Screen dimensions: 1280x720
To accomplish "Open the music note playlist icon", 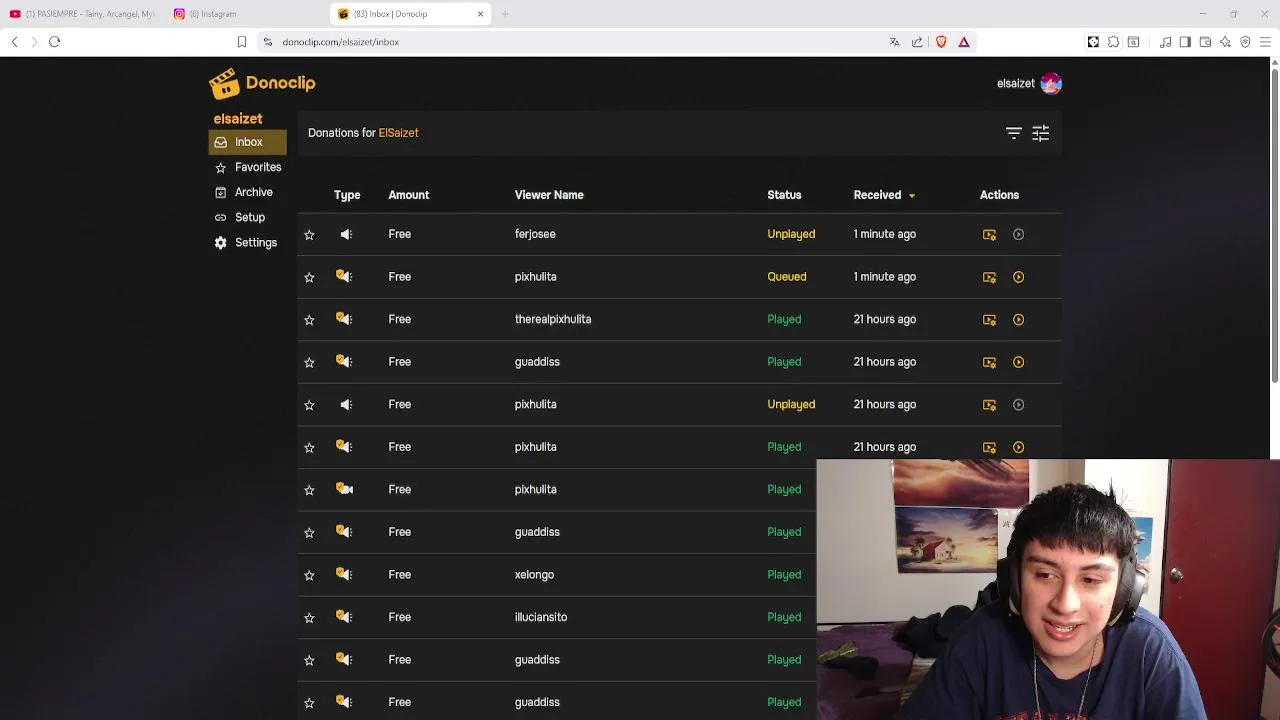I will pyautogui.click(x=1166, y=42).
